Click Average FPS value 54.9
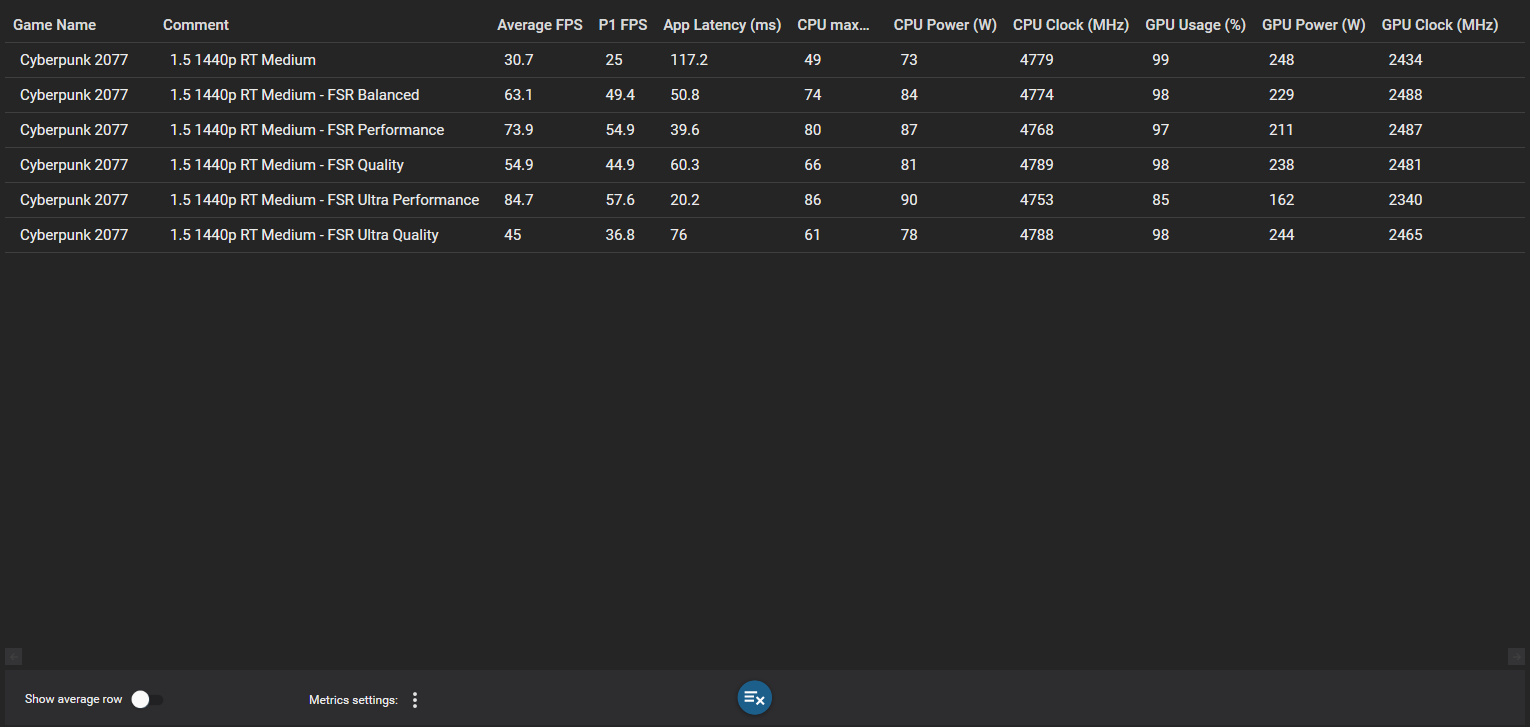 (519, 165)
